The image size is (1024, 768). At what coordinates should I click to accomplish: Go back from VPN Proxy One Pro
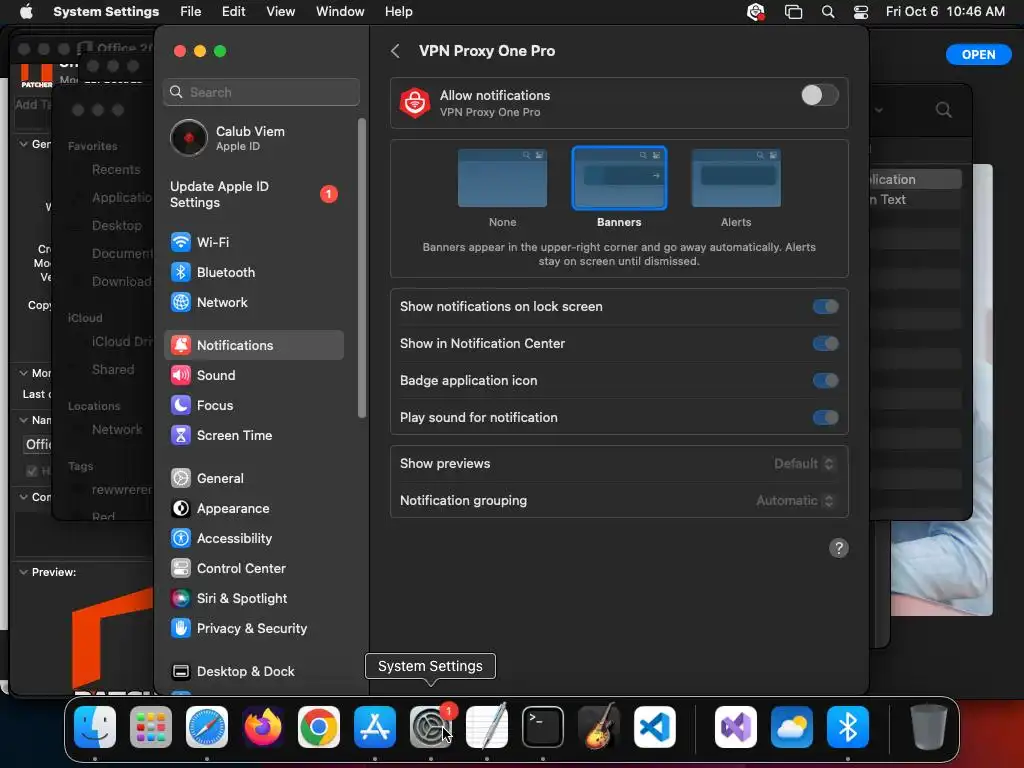[395, 51]
